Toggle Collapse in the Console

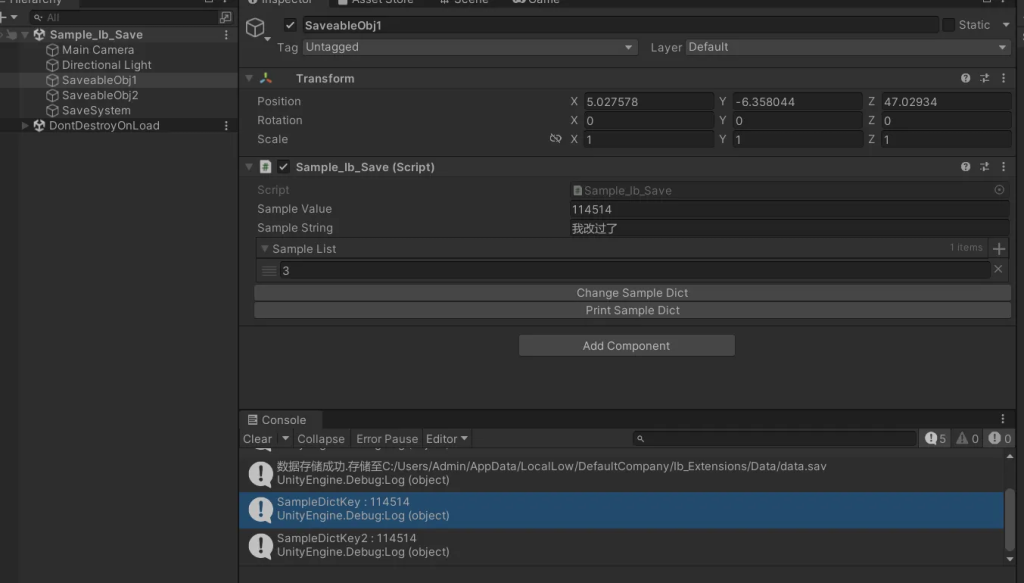pos(321,439)
